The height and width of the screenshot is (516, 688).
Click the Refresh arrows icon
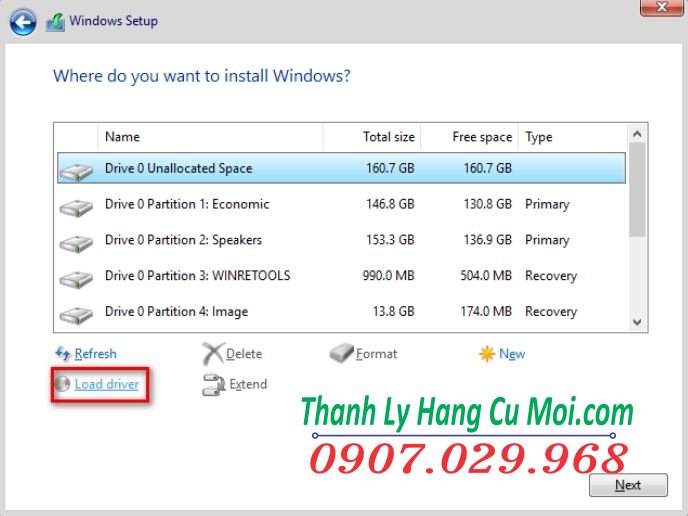tap(63, 353)
